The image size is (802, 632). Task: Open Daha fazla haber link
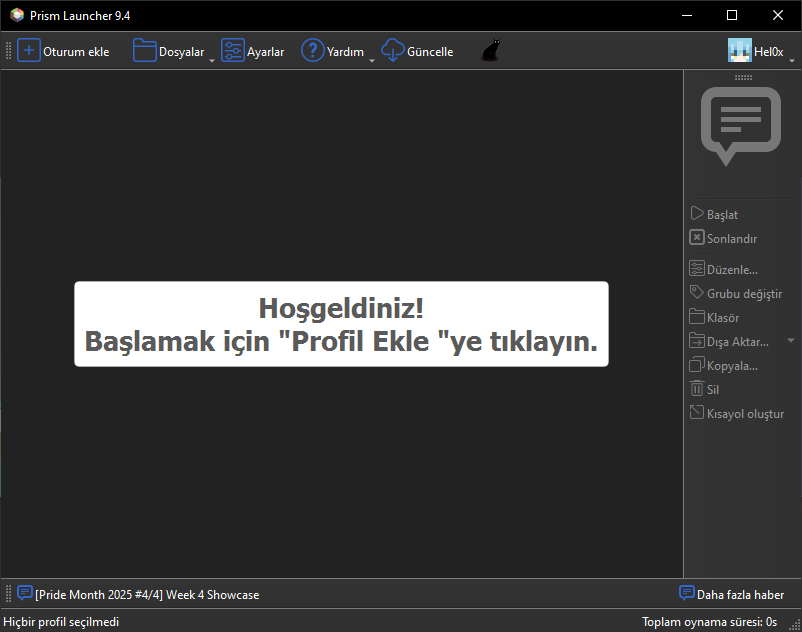[x=740, y=595]
